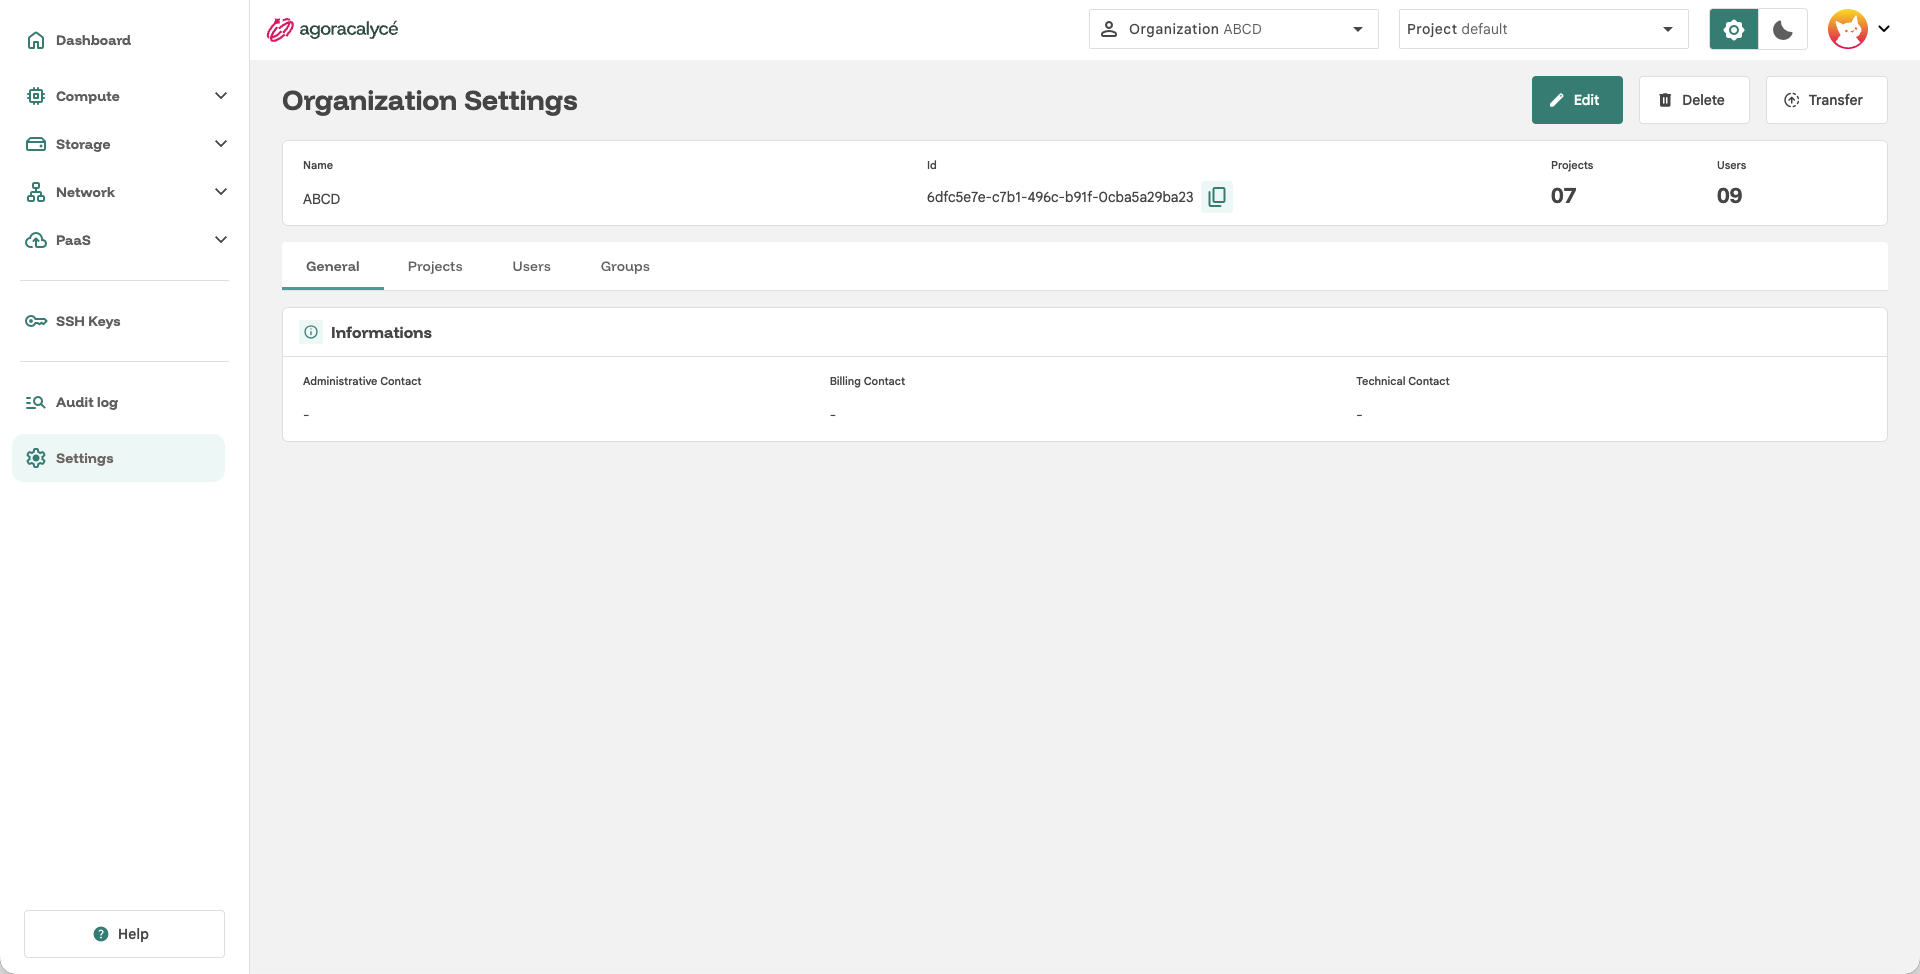1920x974 pixels.
Task: Select Settings in the sidebar
Action: click(119, 458)
